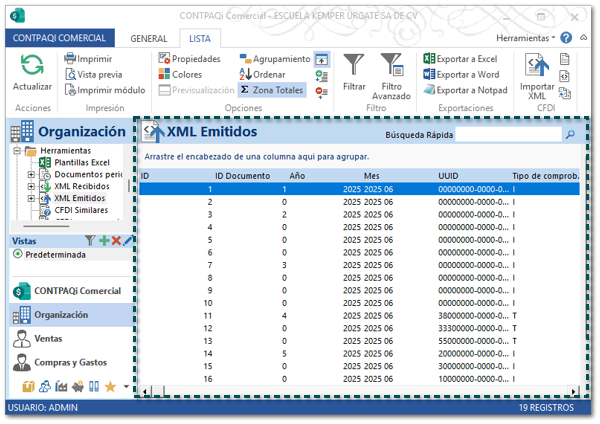Viewport: 600px width, 424px height.
Task: Click the search magnifier next to Búsqueda Rápida
Action: click(570, 133)
